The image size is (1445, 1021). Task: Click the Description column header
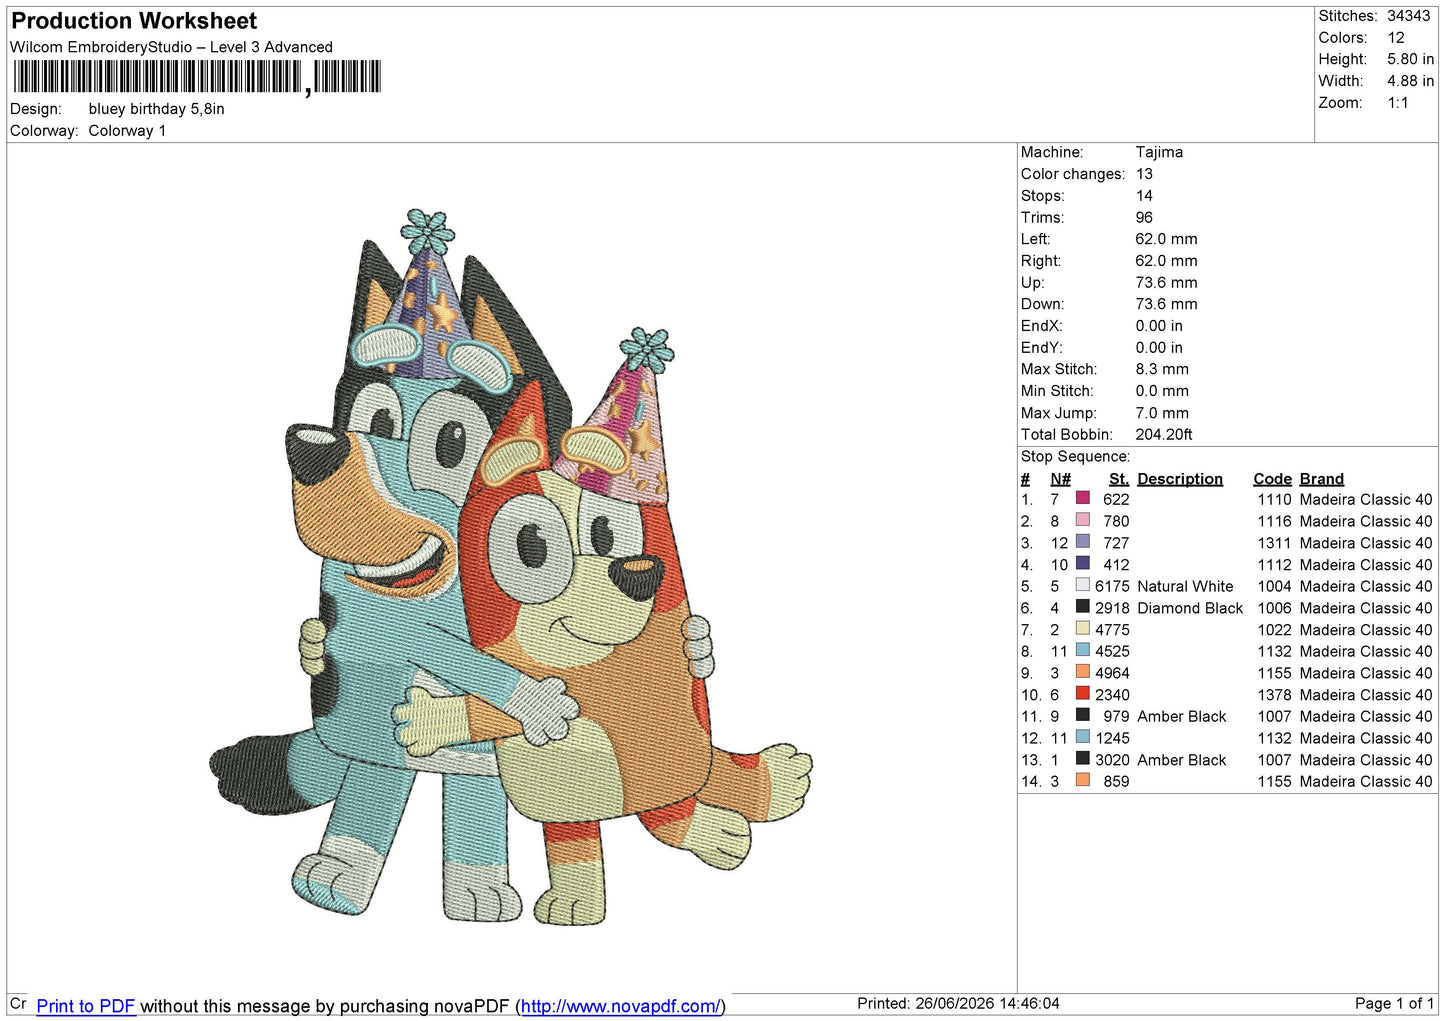tap(1180, 479)
